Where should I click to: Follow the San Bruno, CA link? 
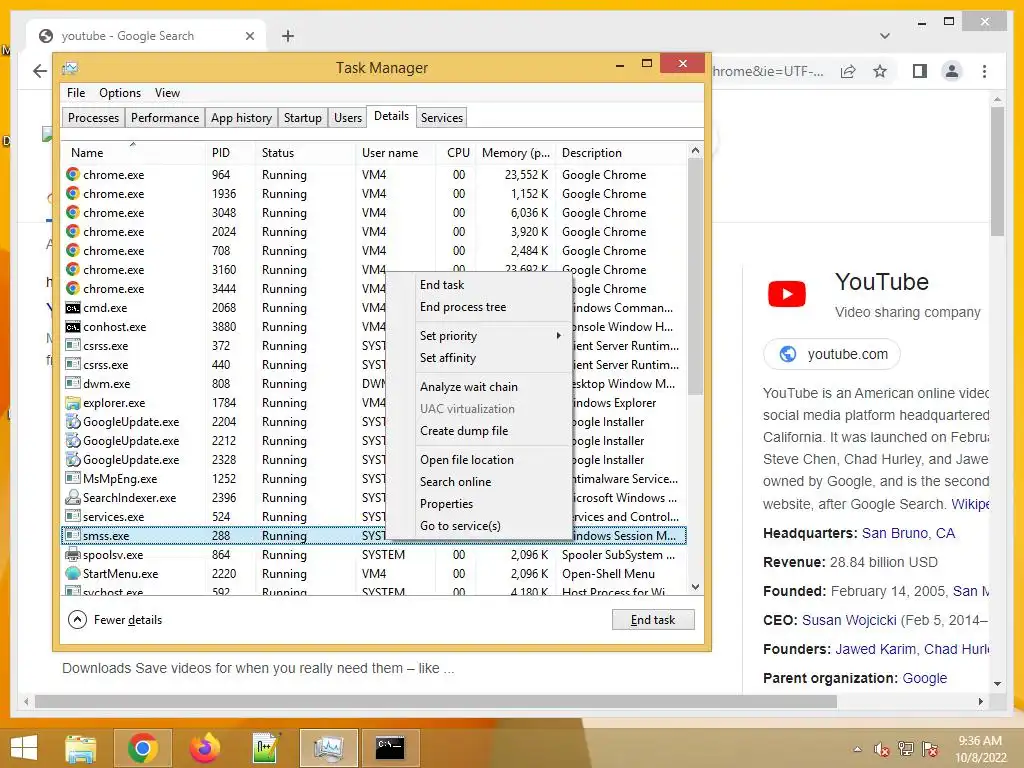908,533
